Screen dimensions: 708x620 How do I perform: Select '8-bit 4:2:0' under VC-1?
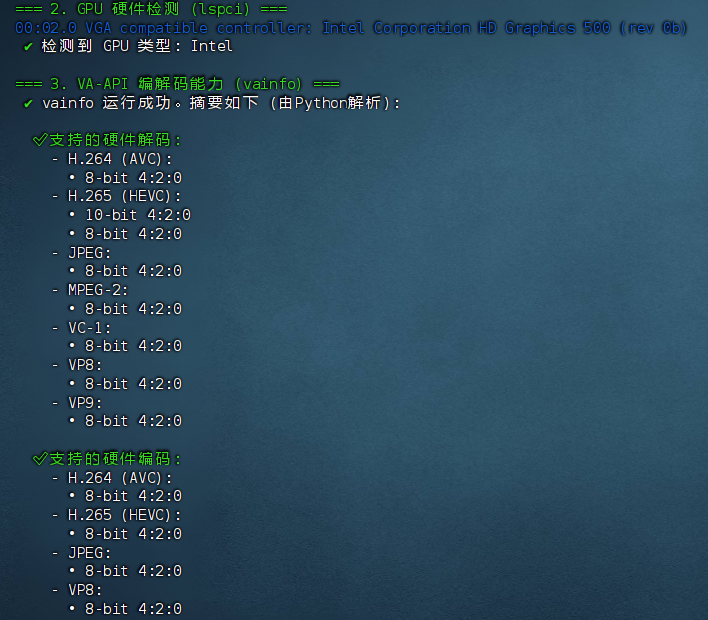[x=133, y=346]
